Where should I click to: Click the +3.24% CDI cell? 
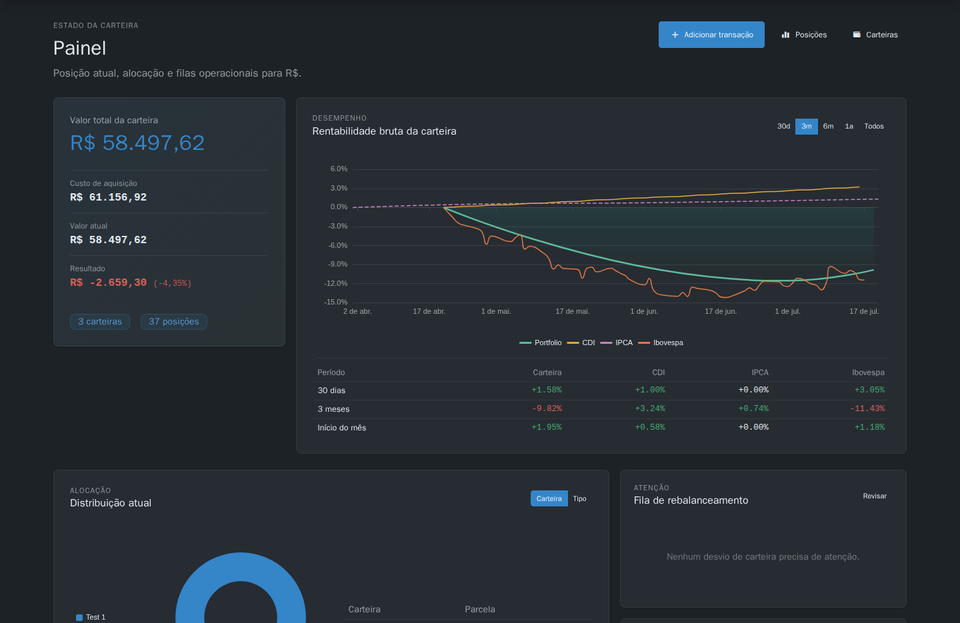pyautogui.click(x=650, y=409)
